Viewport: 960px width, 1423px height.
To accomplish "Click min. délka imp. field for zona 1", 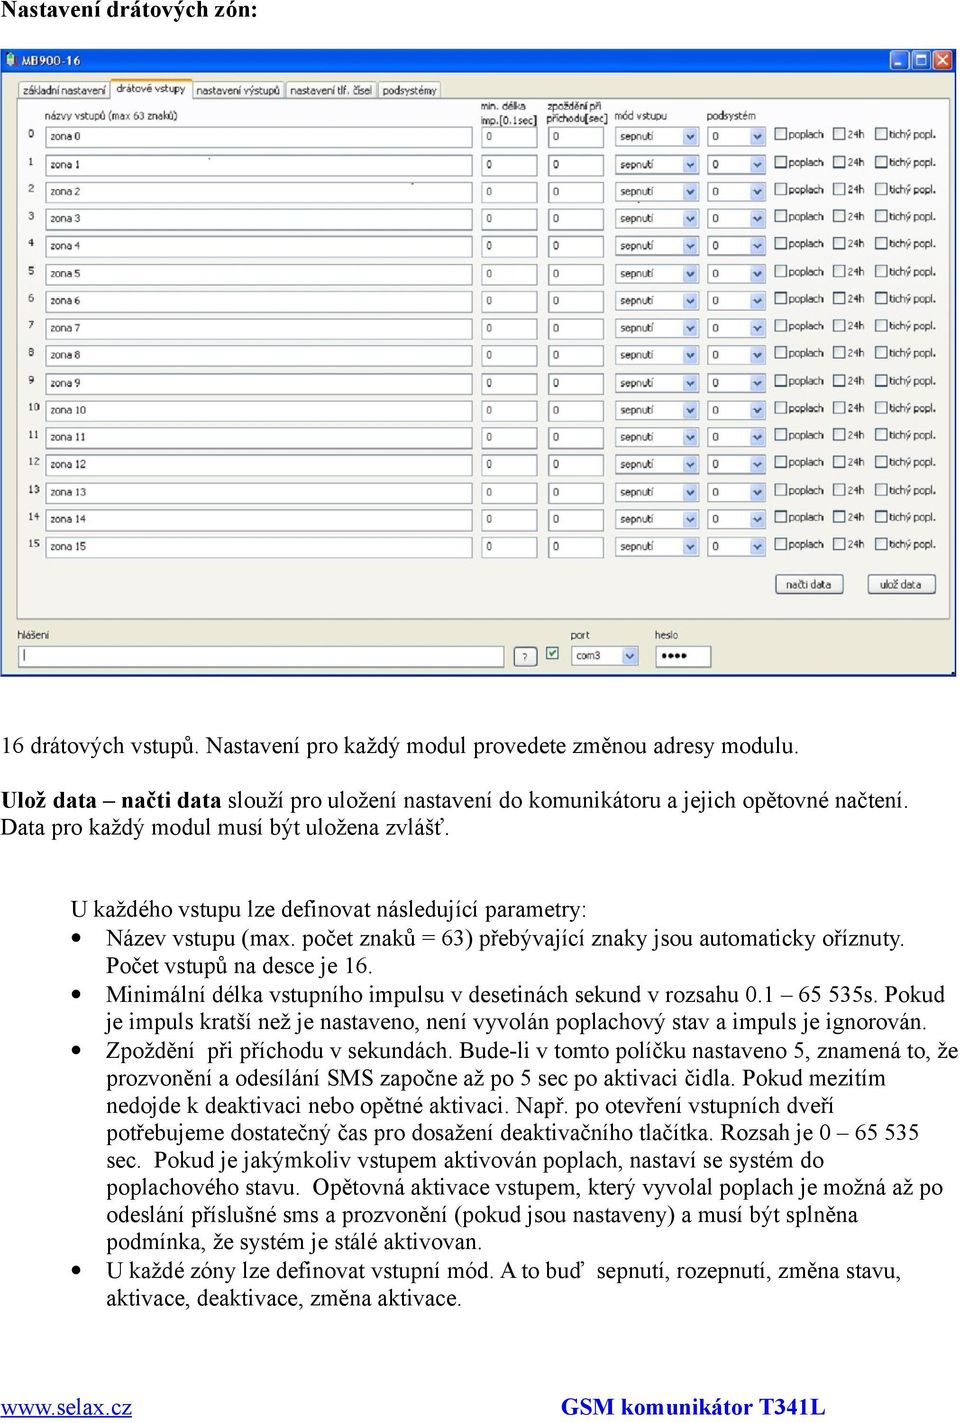I will (x=509, y=164).
